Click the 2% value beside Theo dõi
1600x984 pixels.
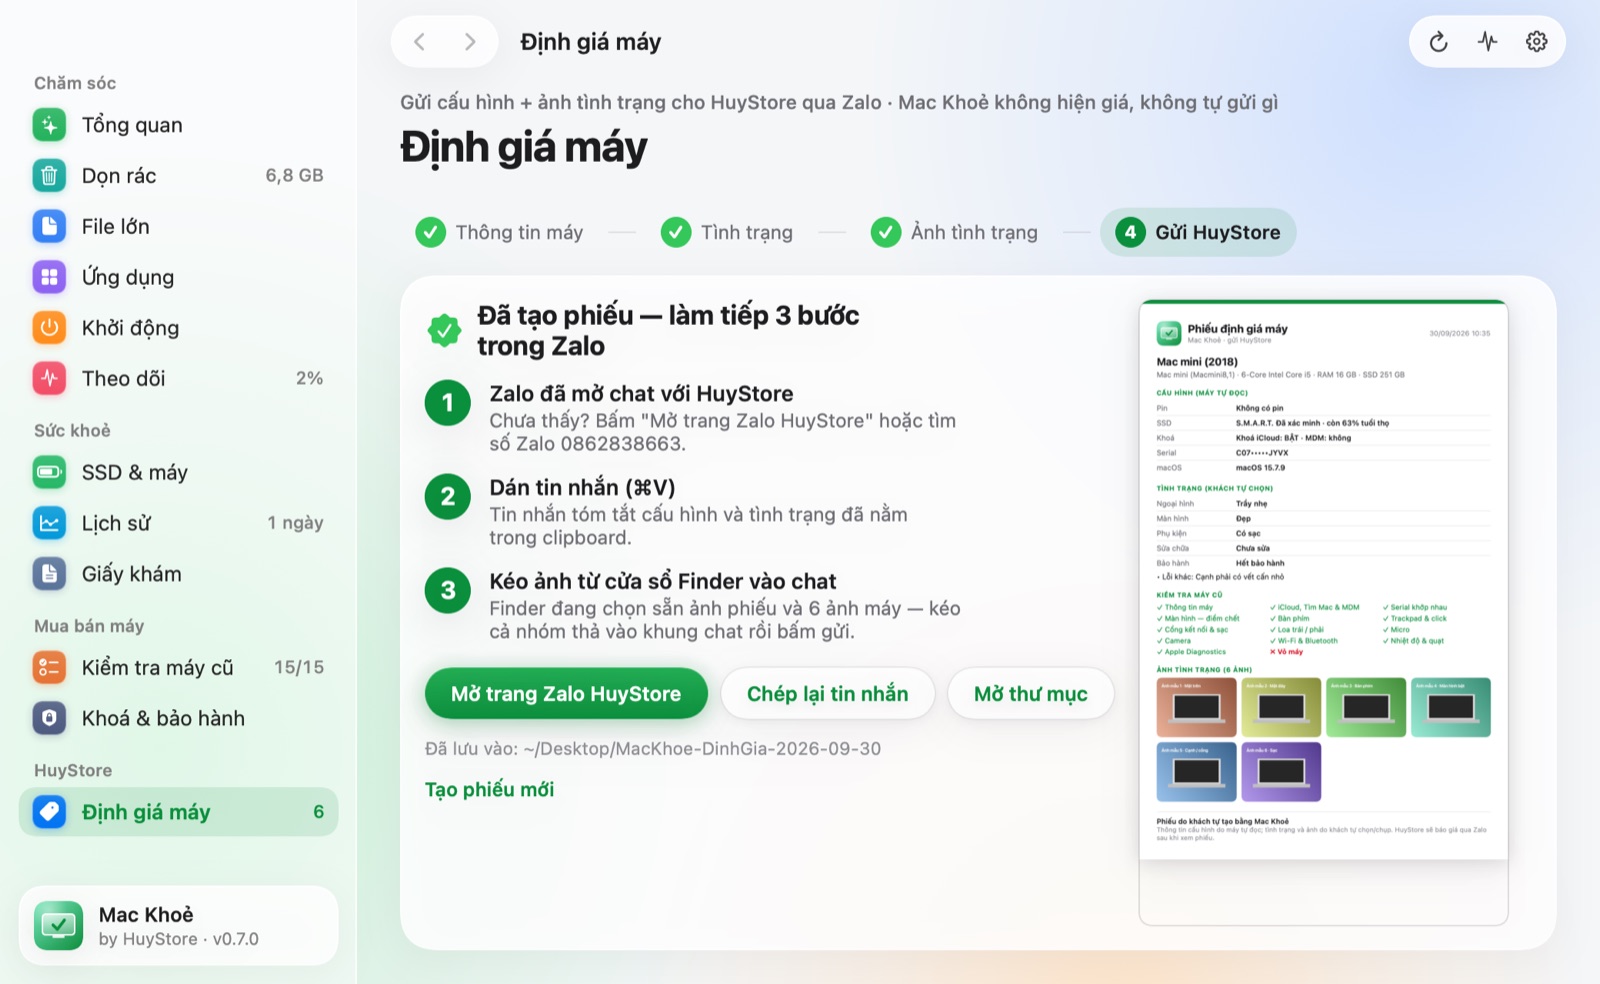point(309,378)
